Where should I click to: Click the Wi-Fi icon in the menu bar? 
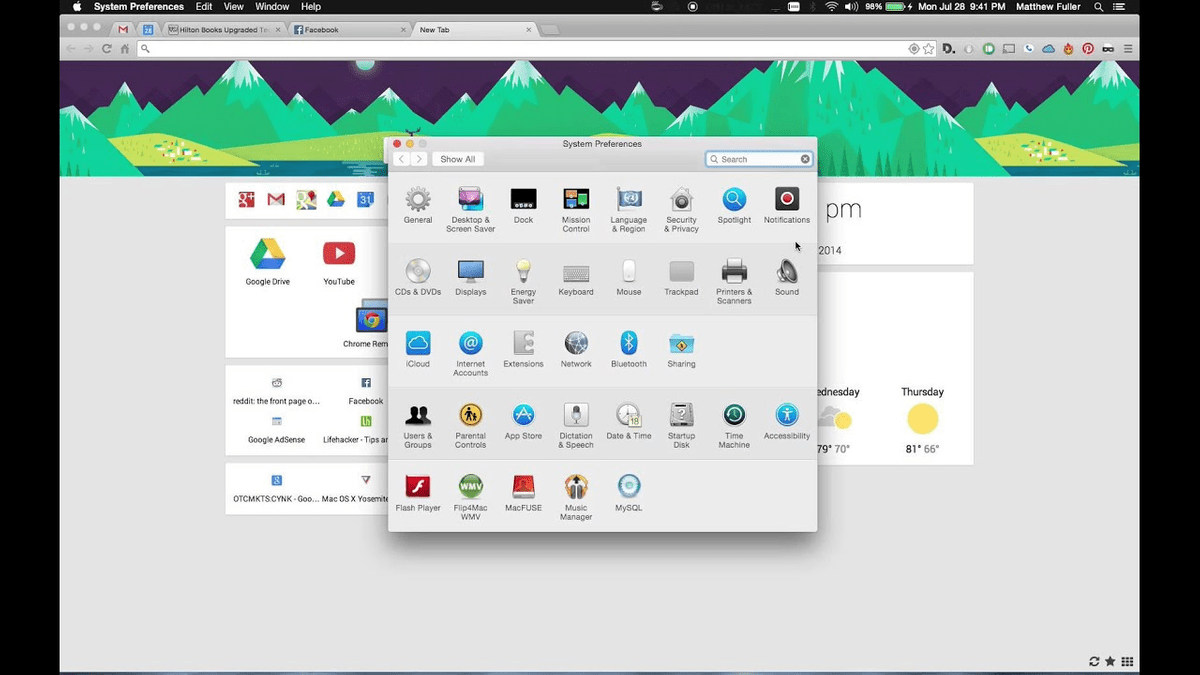831,7
